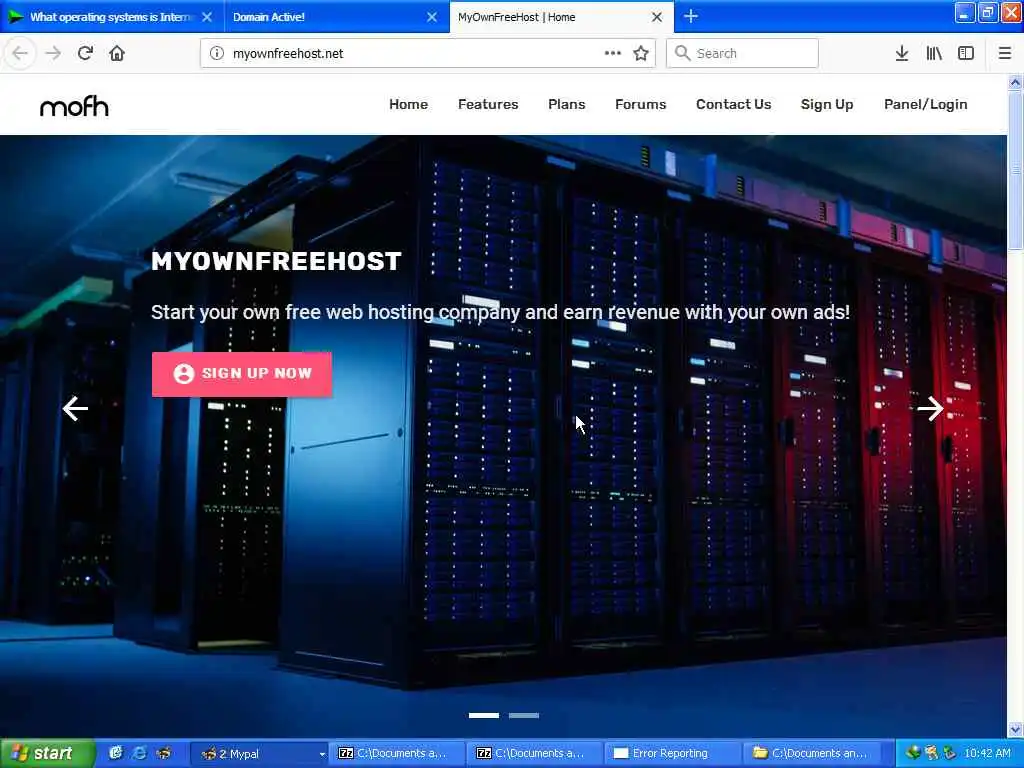Click the first system tray icon
Viewport: 1024px width, 768px height.
click(913, 753)
